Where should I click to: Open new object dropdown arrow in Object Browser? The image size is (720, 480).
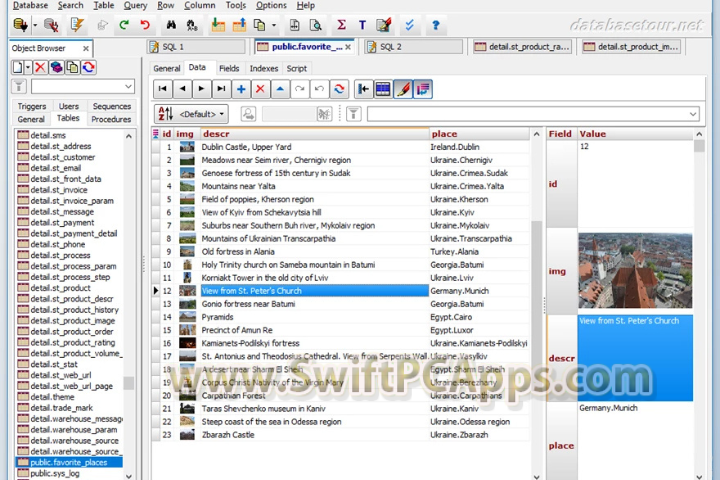click(x=28, y=68)
